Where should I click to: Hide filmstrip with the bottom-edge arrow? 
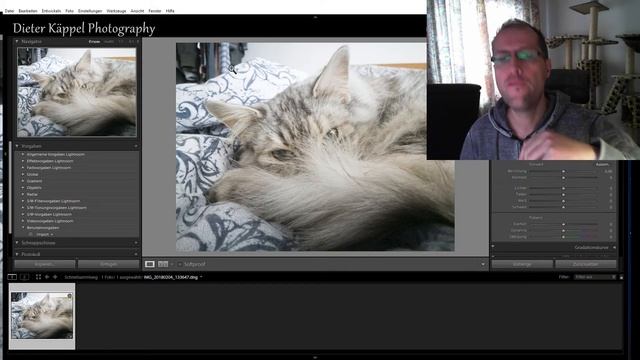coord(315,357)
